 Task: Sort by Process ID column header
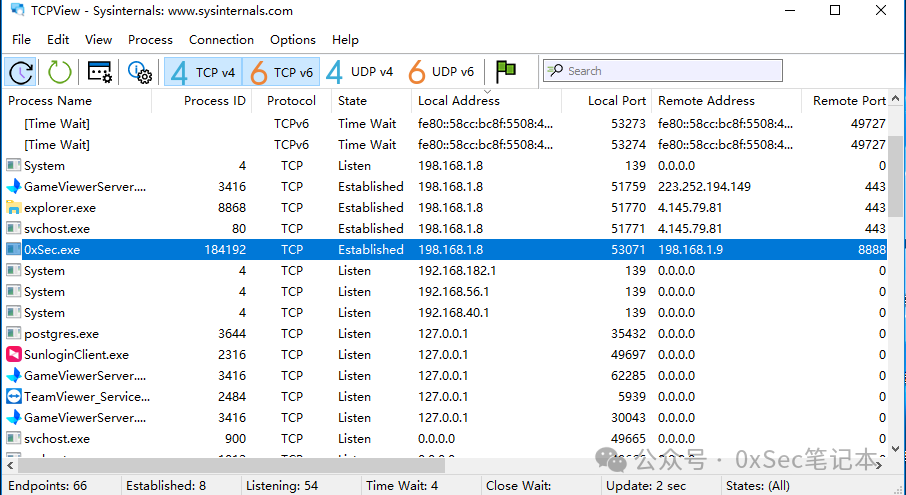[x=202, y=101]
